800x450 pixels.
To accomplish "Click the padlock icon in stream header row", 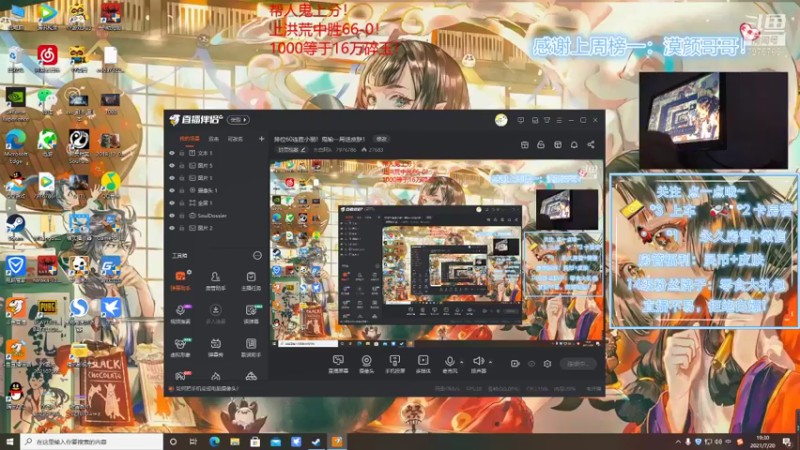I will [x=541, y=145].
